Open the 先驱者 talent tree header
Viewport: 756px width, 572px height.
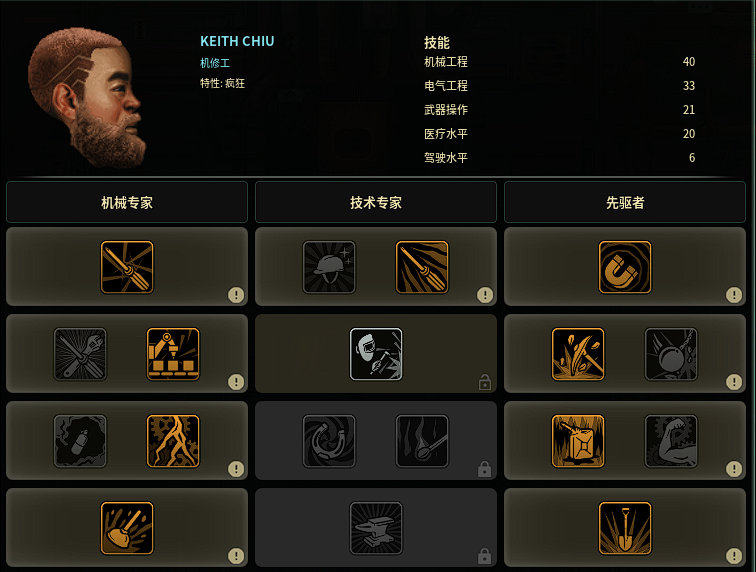point(625,202)
